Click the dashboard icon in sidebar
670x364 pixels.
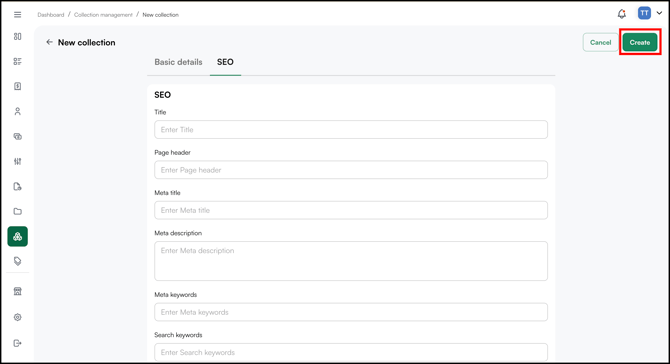point(18,36)
